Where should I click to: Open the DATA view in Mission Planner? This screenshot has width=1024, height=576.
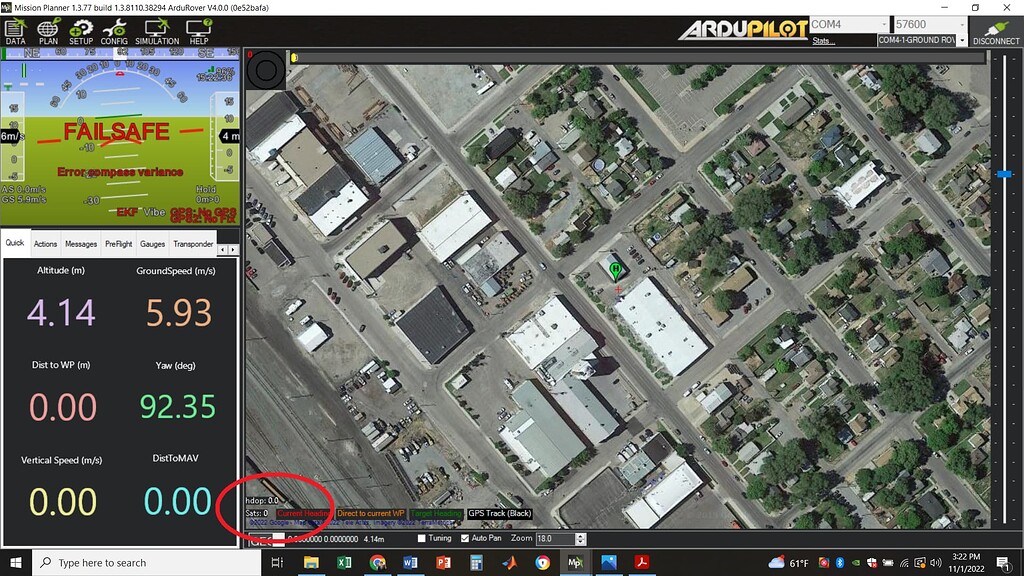coord(14,30)
